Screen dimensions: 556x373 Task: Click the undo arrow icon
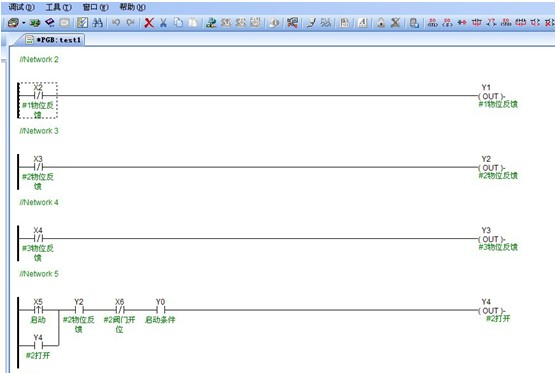[x=116, y=23]
